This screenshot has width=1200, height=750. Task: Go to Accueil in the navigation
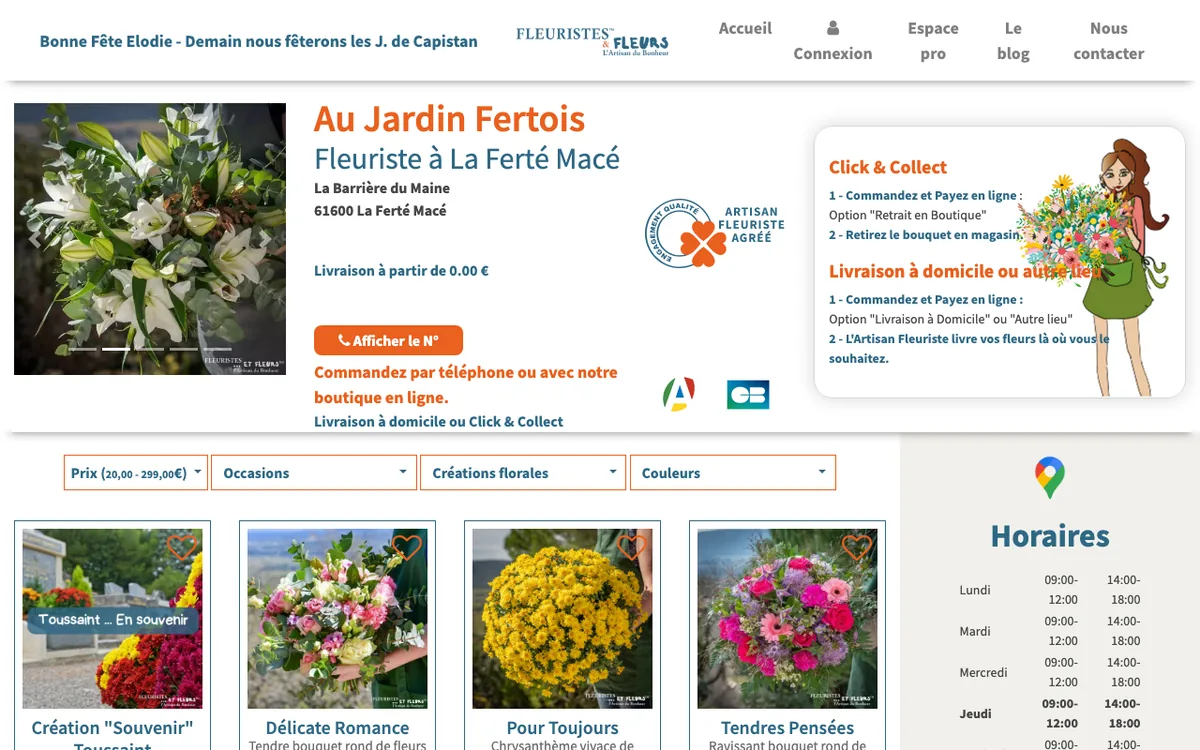point(745,28)
